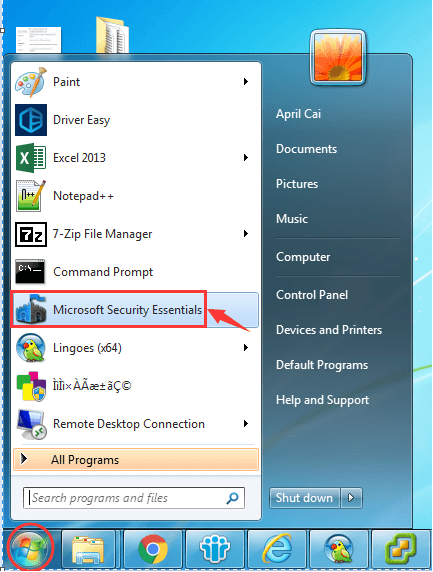433x572 pixels.
Task: Click the Search programs and files box
Action: point(134,498)
